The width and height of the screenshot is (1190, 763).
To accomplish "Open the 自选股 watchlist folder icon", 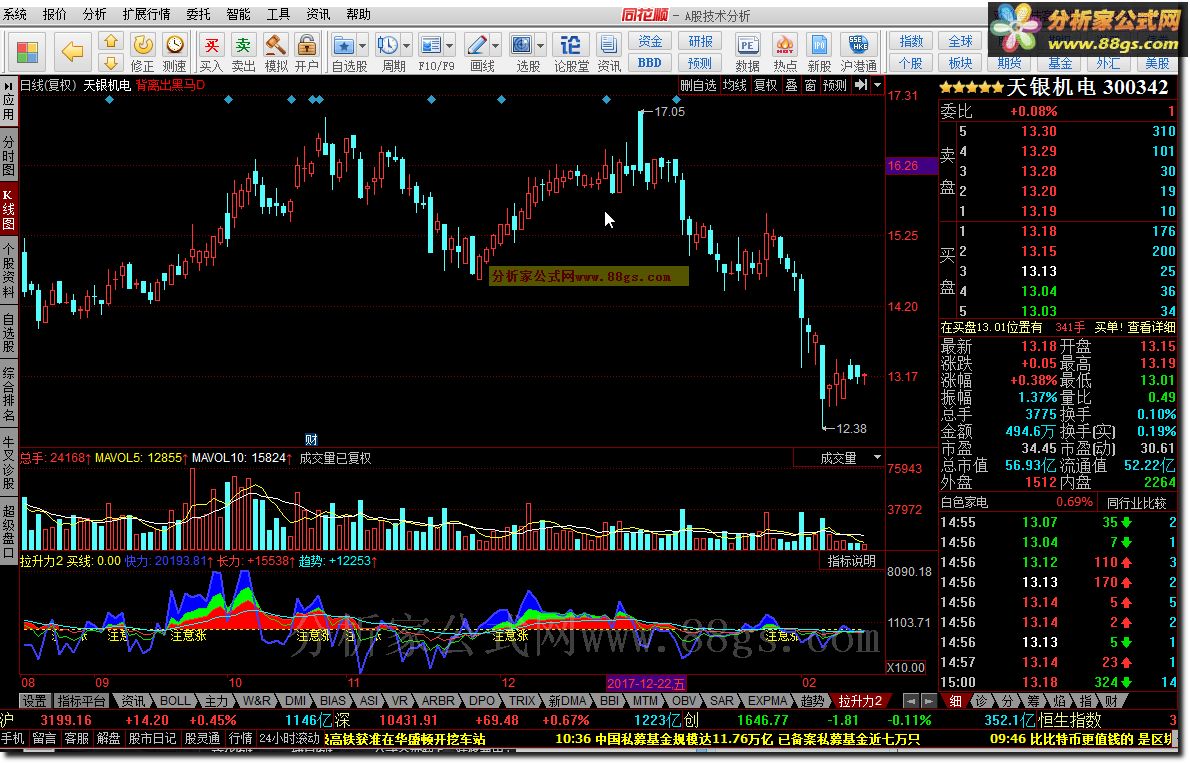I will tap(344, 45).
